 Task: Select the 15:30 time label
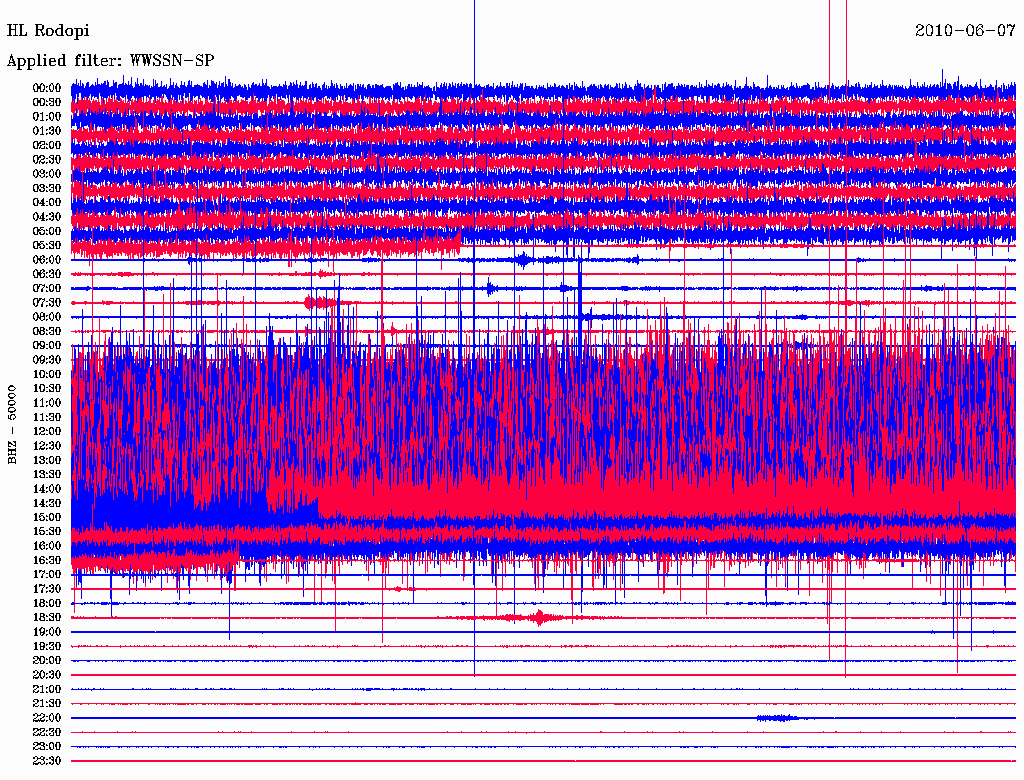(x=47, y=532)
